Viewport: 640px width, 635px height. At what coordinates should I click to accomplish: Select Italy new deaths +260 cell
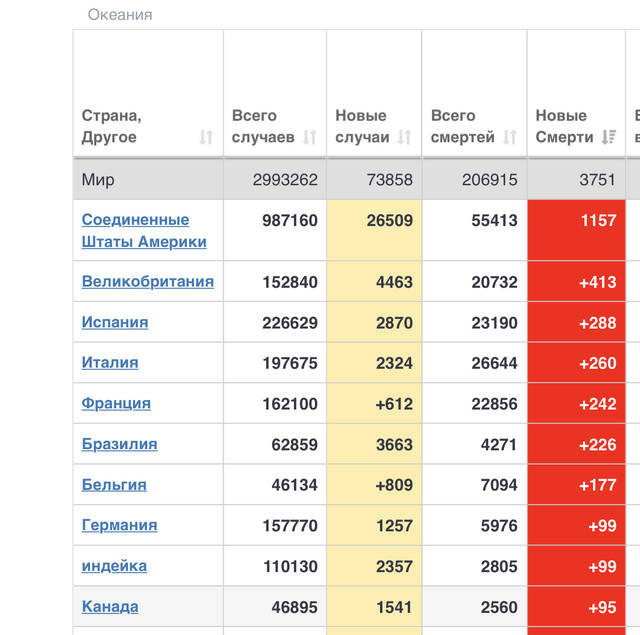click(576, 363)
